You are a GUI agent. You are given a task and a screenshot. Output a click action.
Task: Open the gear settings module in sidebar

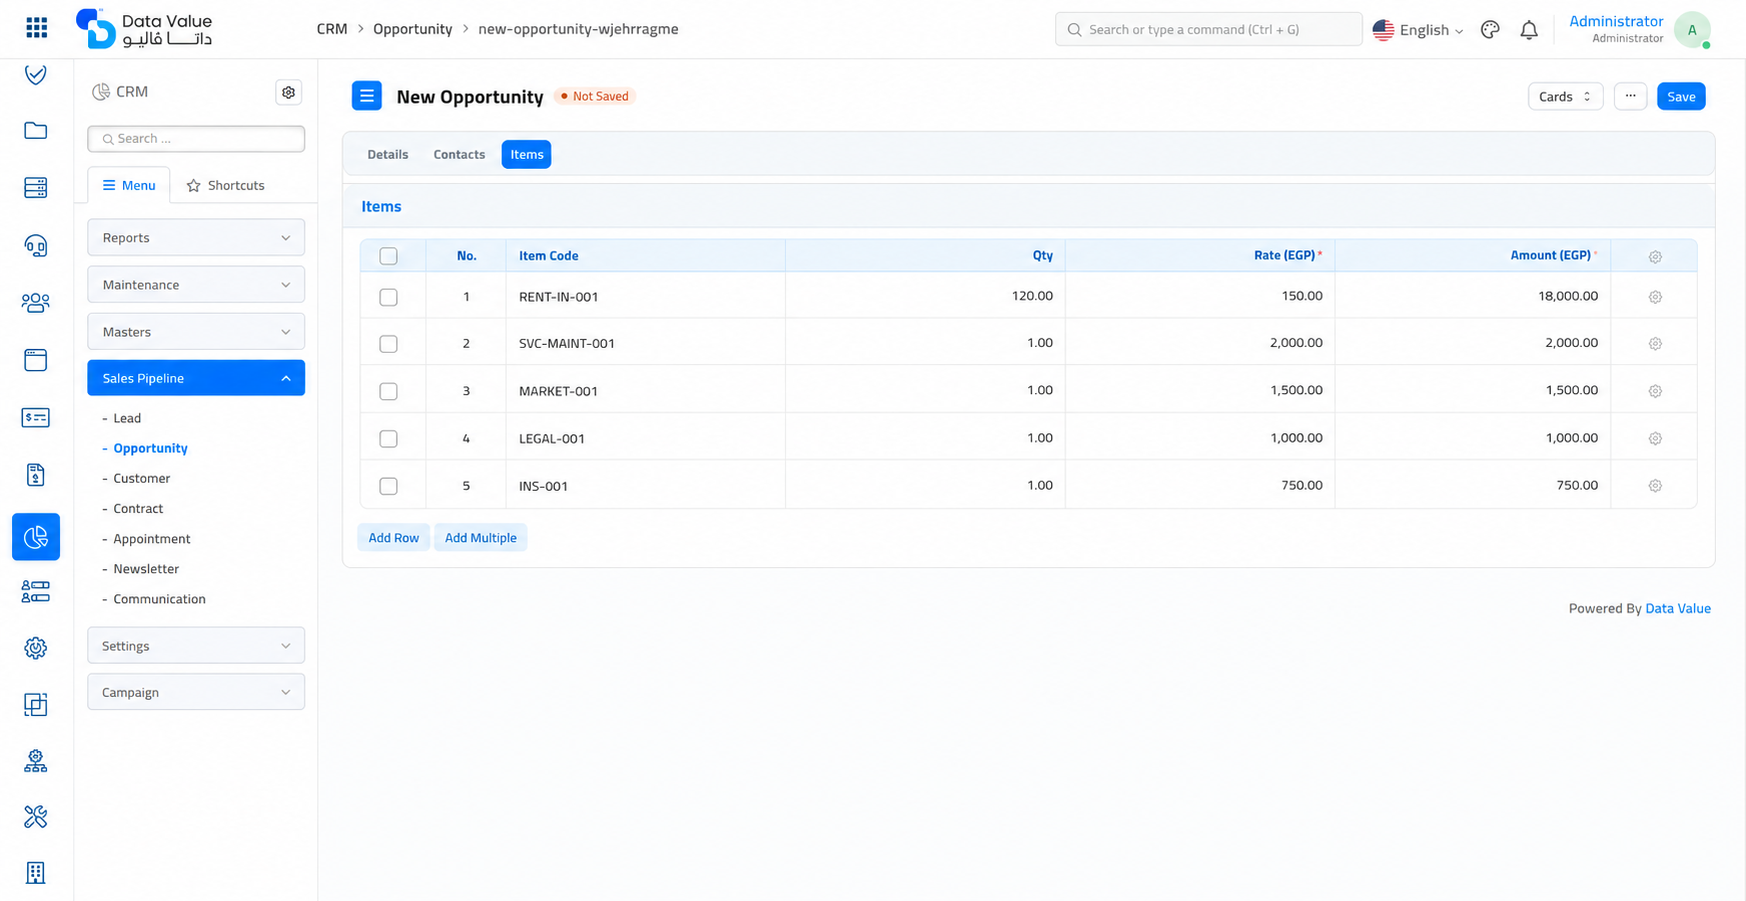point(36,648)
